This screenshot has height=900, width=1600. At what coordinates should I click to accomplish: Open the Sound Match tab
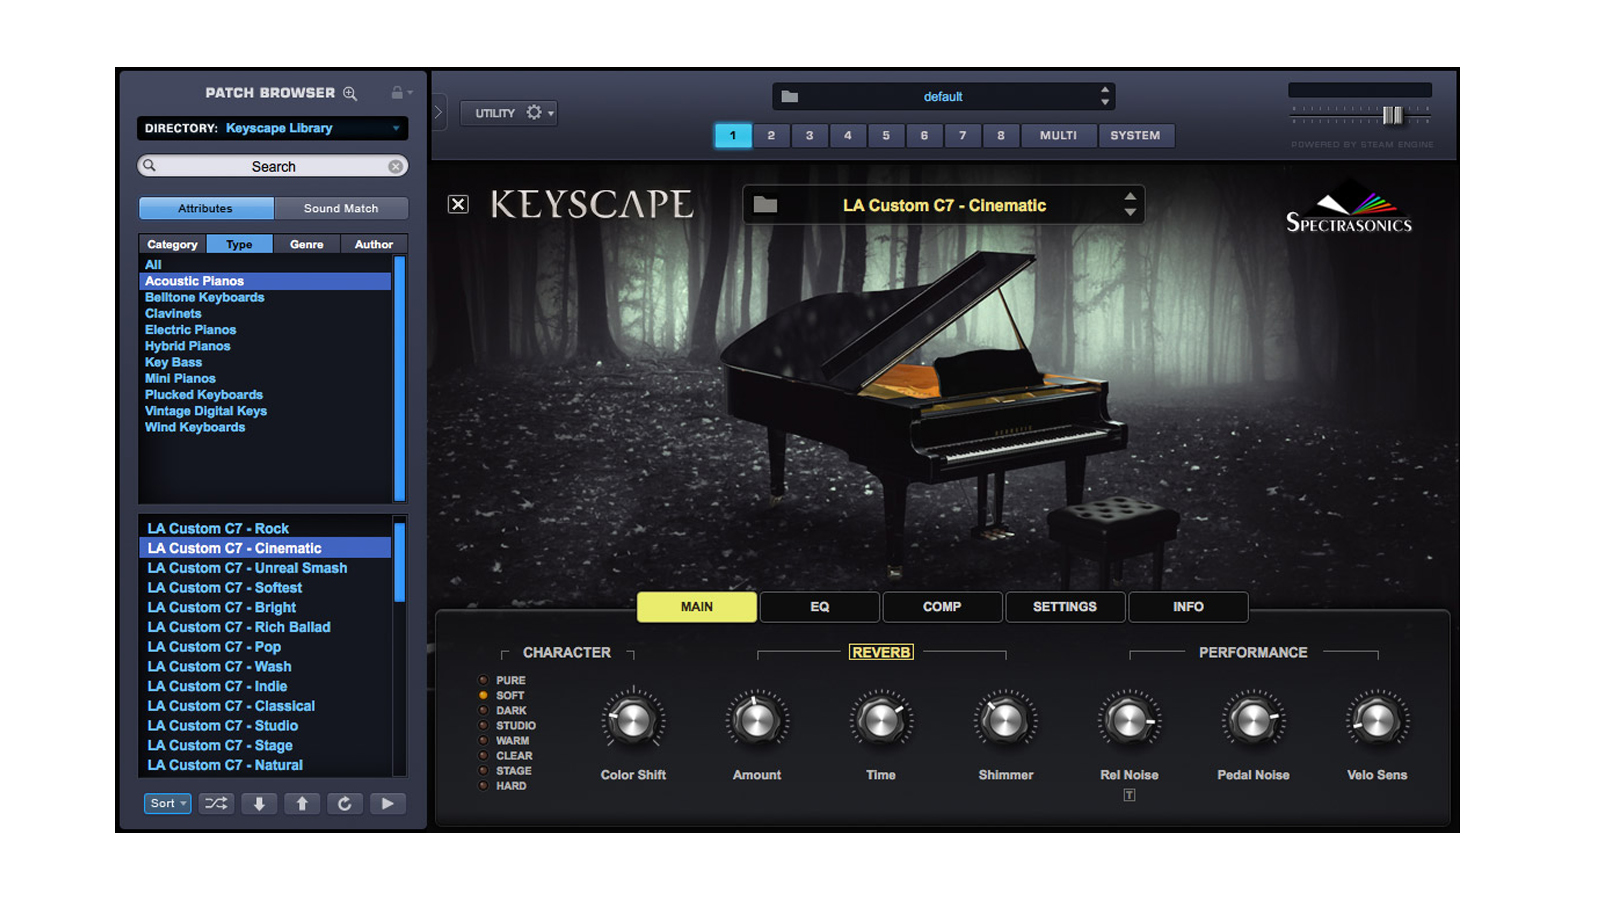tap(341, 208)
